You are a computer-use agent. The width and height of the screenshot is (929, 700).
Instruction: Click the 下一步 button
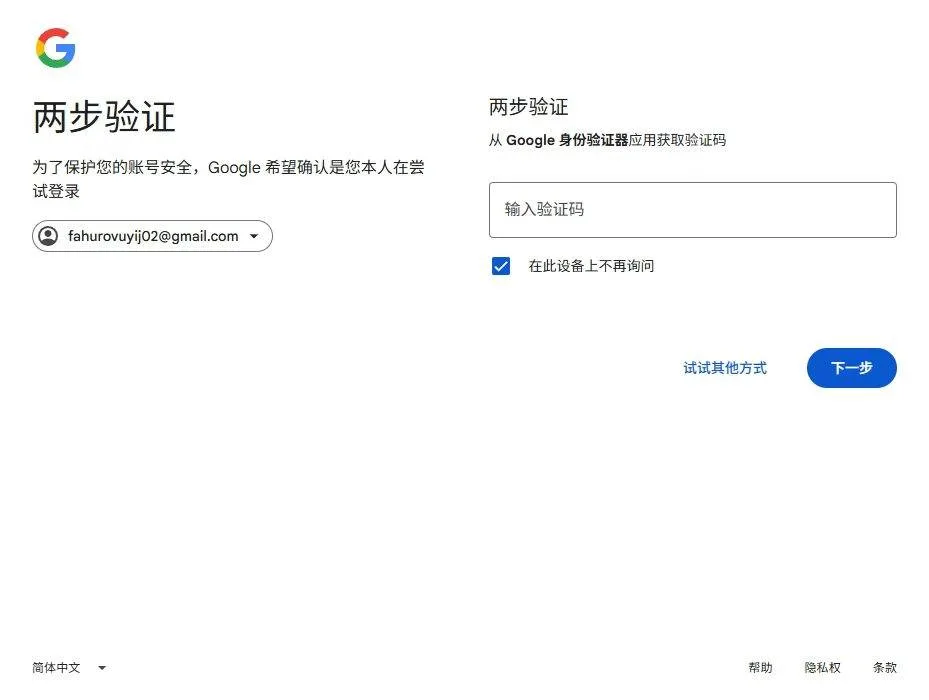pyautogui.click(x=851, y=368)
